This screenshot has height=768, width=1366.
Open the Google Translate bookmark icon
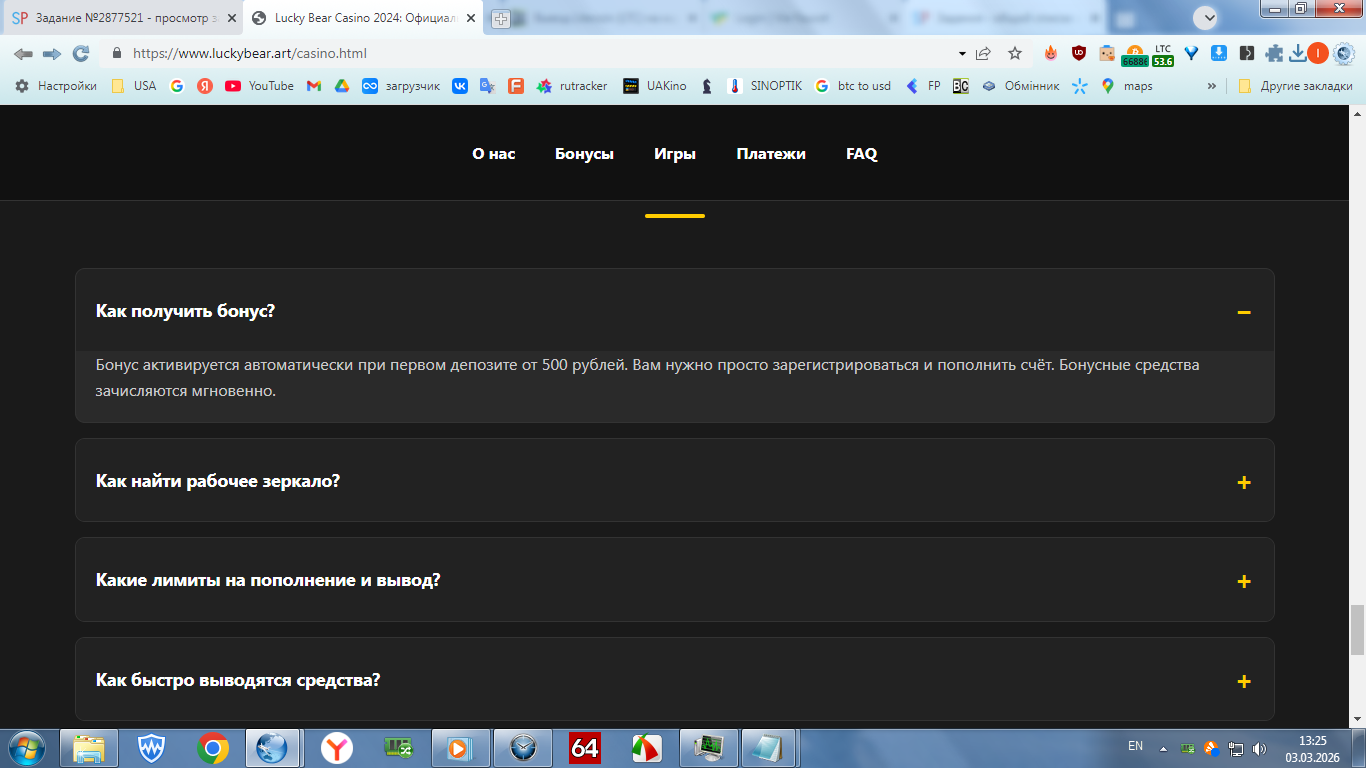click(x=488, y=86)
